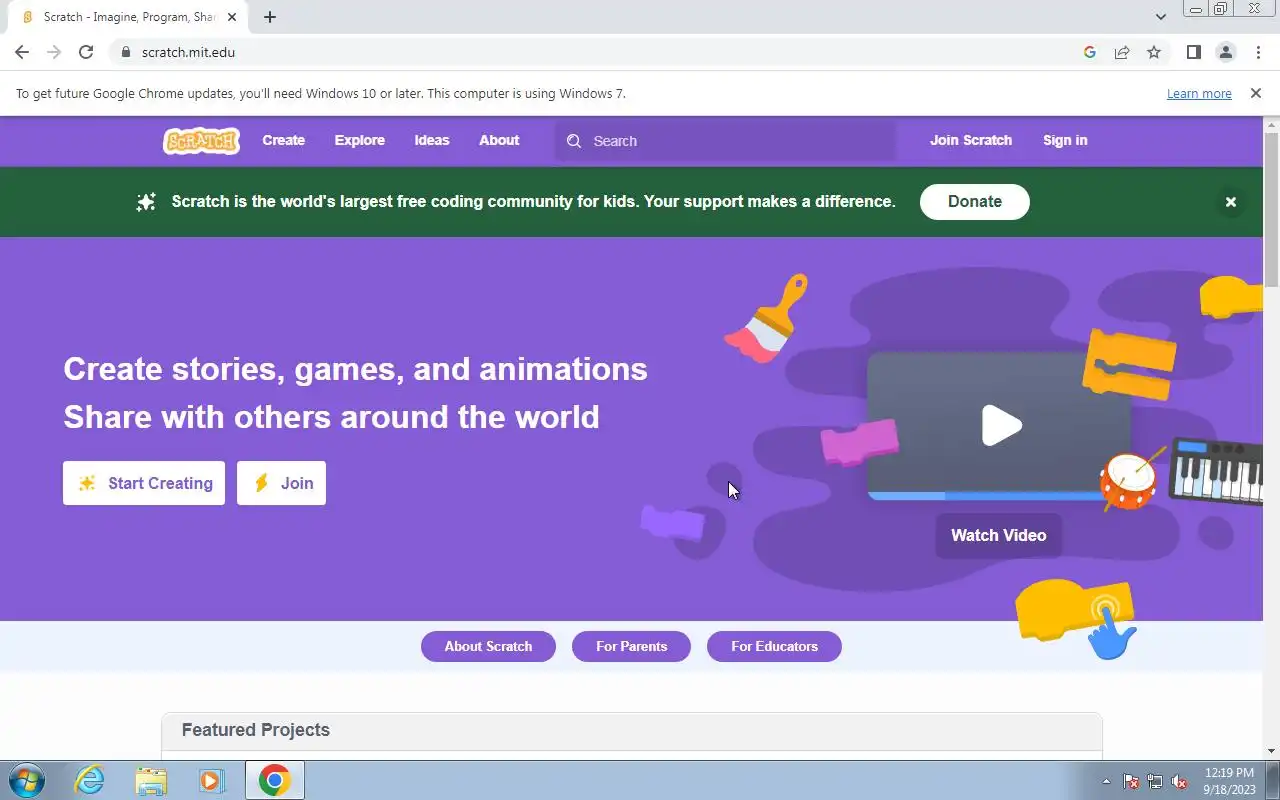Open About Scratch pill button
1280x800 pixels.
click(488, 646)
